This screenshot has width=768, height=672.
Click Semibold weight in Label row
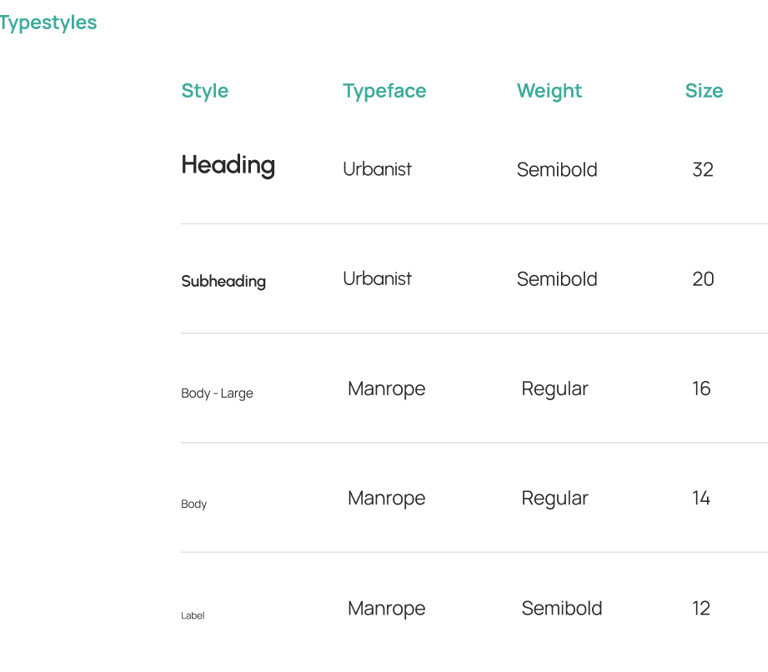point(561,608)
